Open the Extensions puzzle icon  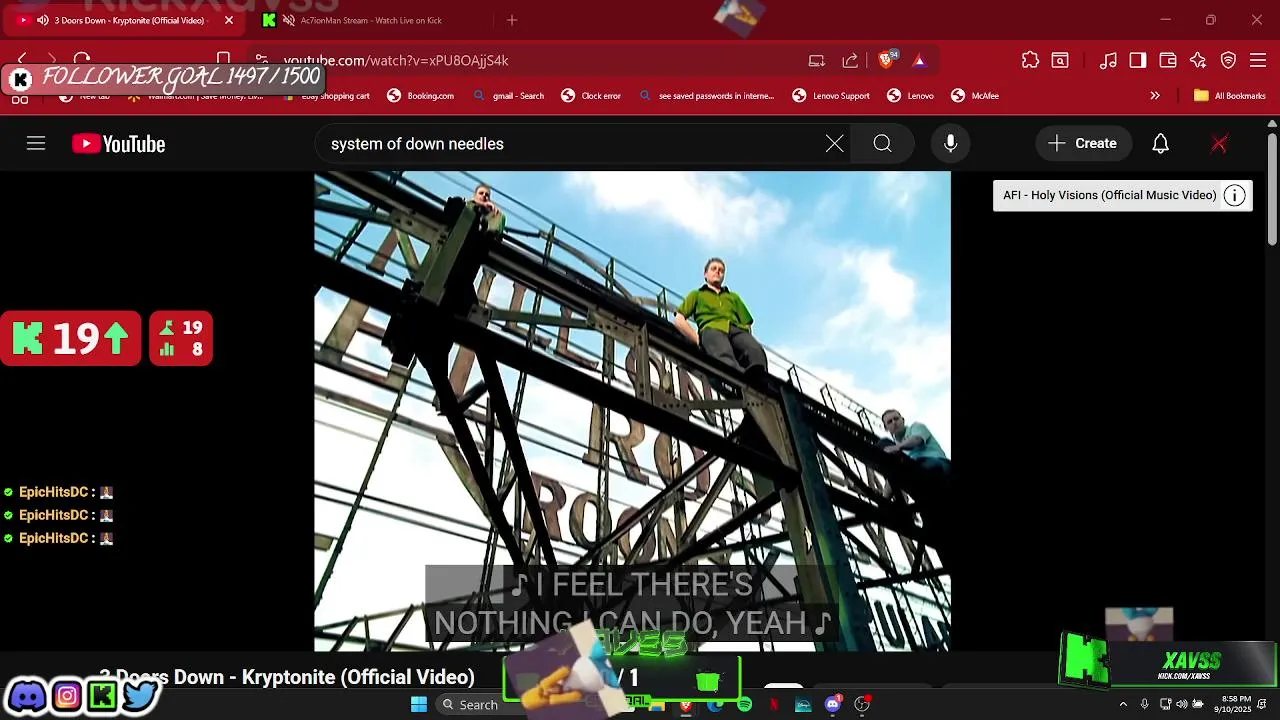pyautogui.click(x=1030, y=60)
